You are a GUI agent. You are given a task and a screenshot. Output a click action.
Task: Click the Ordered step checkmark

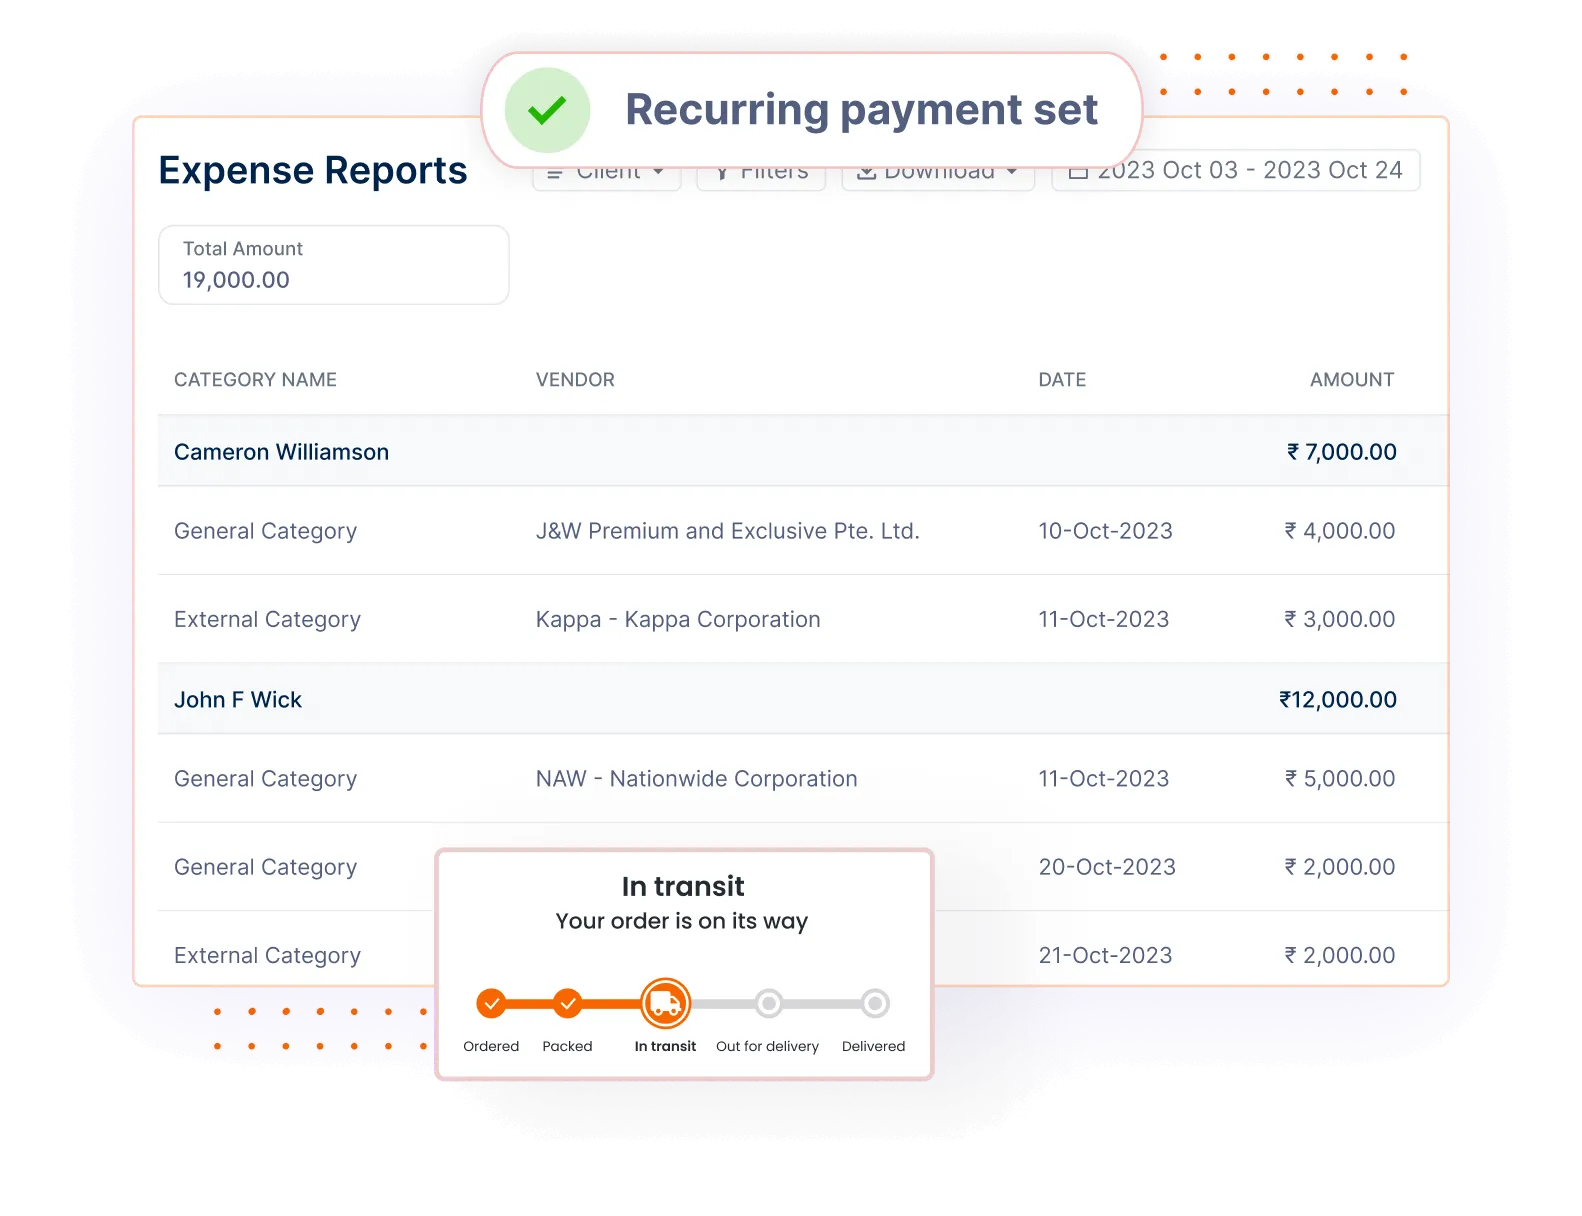pyautogui.click(x=491, y=1003)
